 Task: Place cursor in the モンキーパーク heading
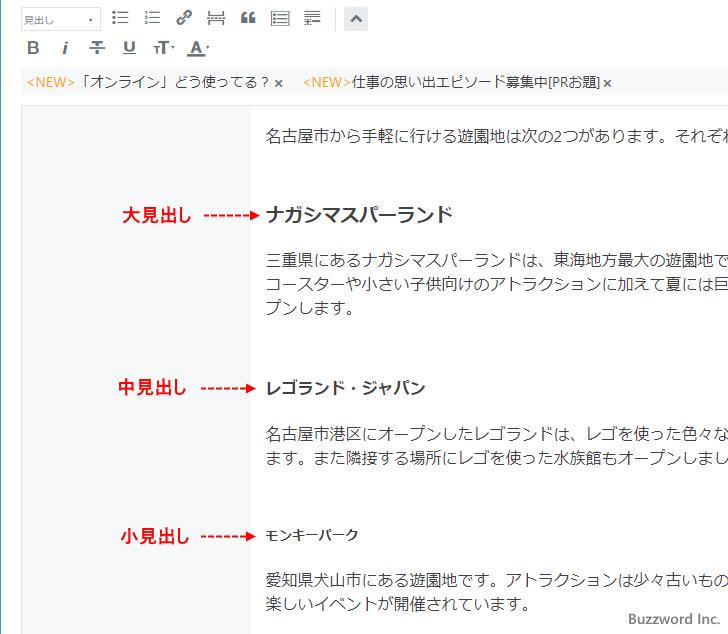tap(312, 536)
